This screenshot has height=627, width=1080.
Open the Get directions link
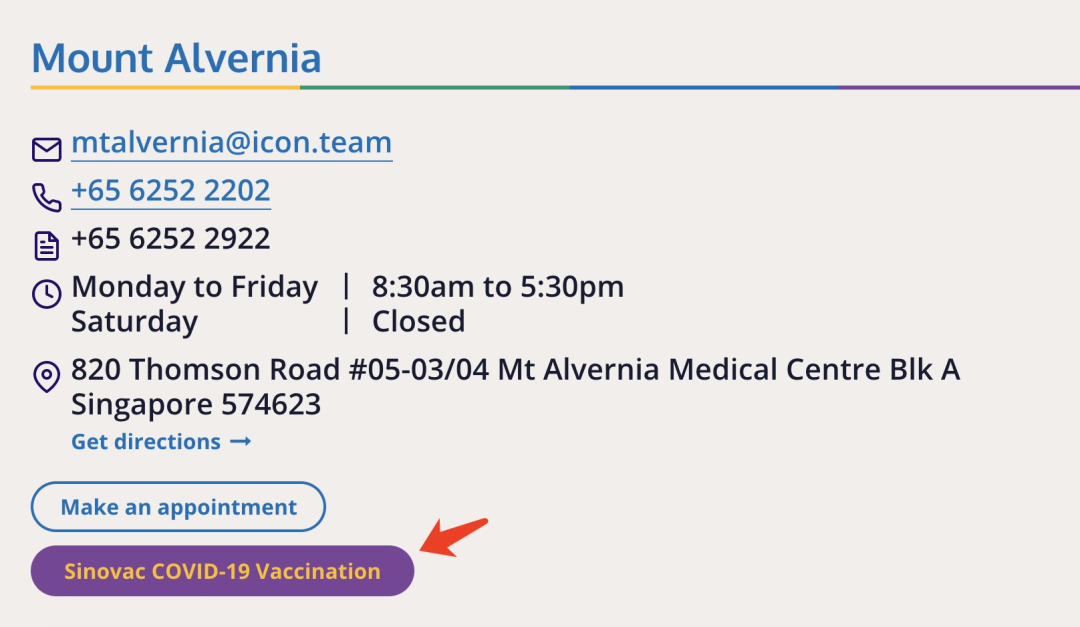click(161, 442)
